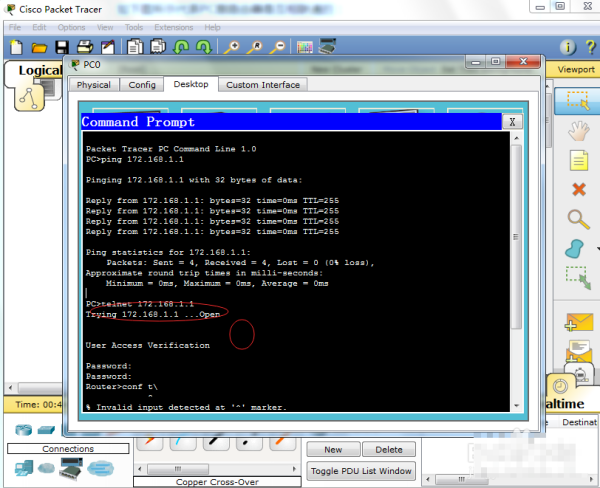Click the Copper Cross-Over connection label

[217, 482]
